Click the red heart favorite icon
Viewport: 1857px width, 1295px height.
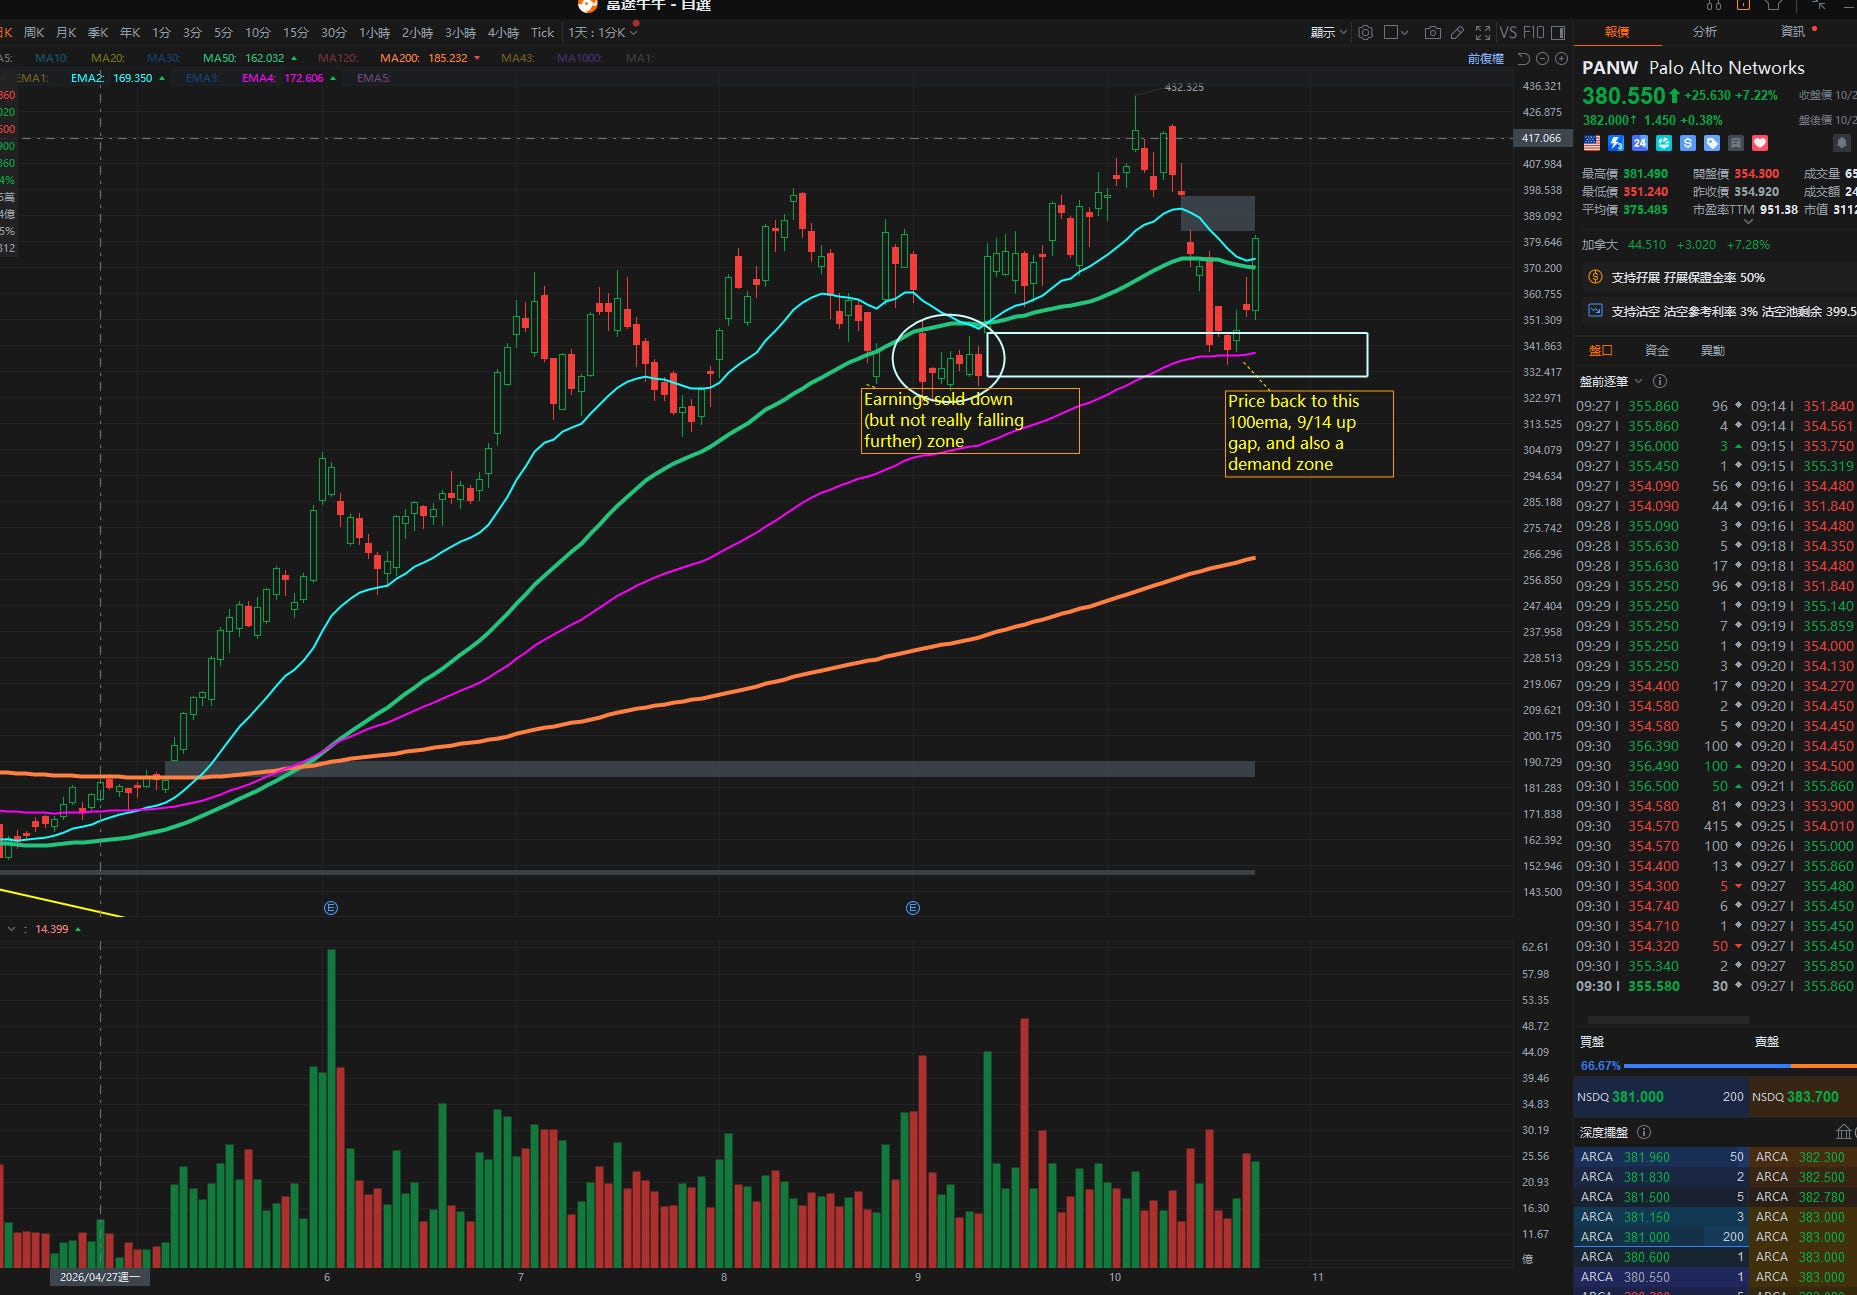click(1760, 143)
